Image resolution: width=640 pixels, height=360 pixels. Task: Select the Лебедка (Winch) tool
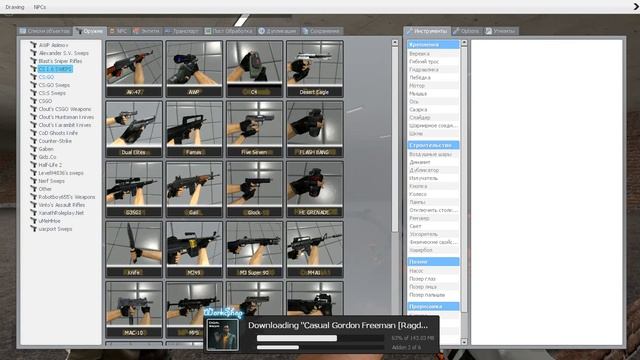433,78
